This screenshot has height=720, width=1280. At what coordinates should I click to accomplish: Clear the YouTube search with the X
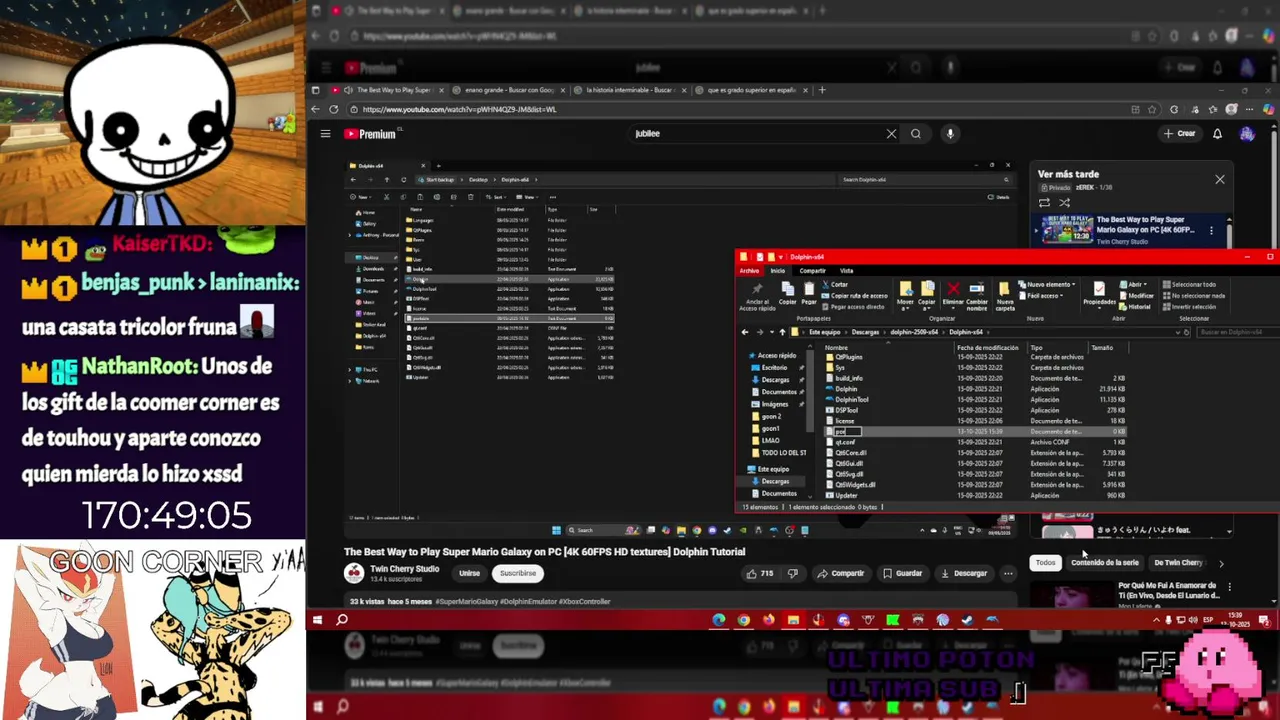click(x=891, y=134)
